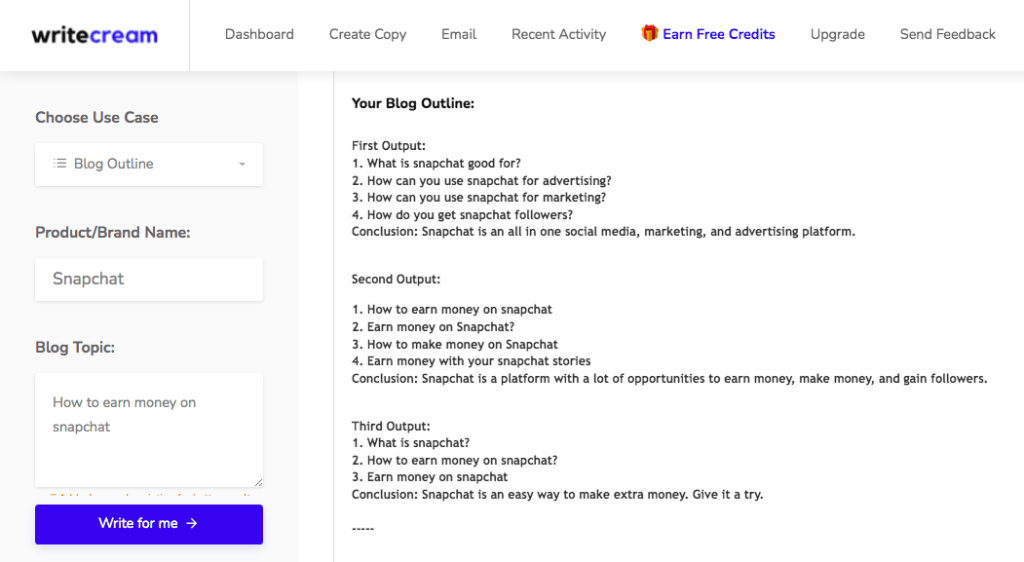The image size is (1024, 562).
Task: Expand the Blog Outline dropdown arrow
Action: point(242,164)
